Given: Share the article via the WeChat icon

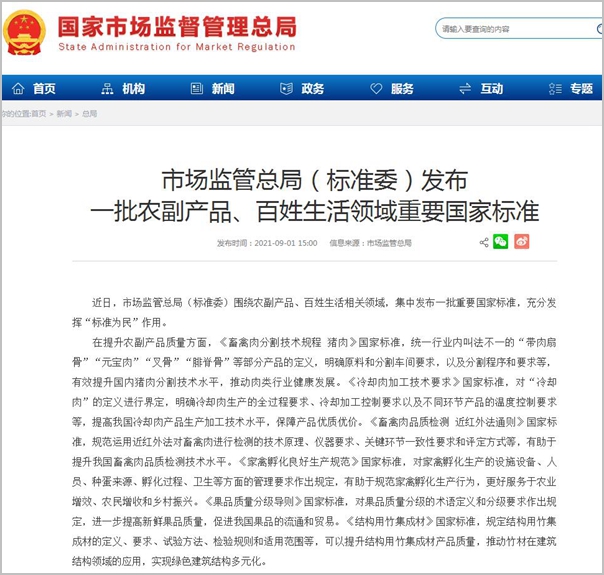Looking at the screenshot, I should [501, 242].
